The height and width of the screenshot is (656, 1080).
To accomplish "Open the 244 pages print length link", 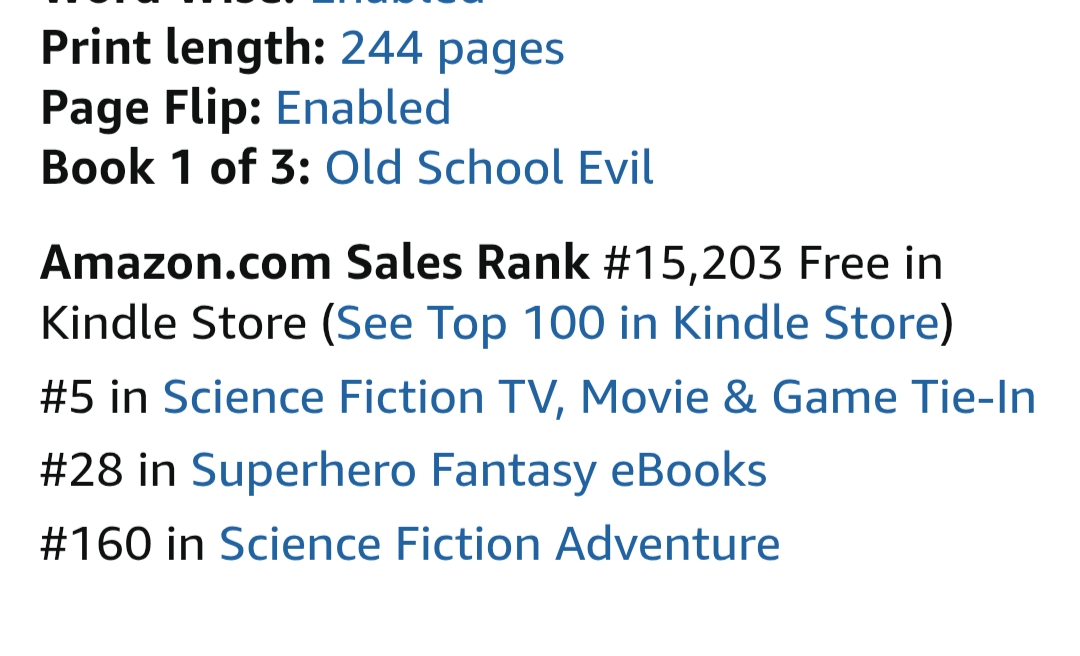I will (x=452, y=49).
